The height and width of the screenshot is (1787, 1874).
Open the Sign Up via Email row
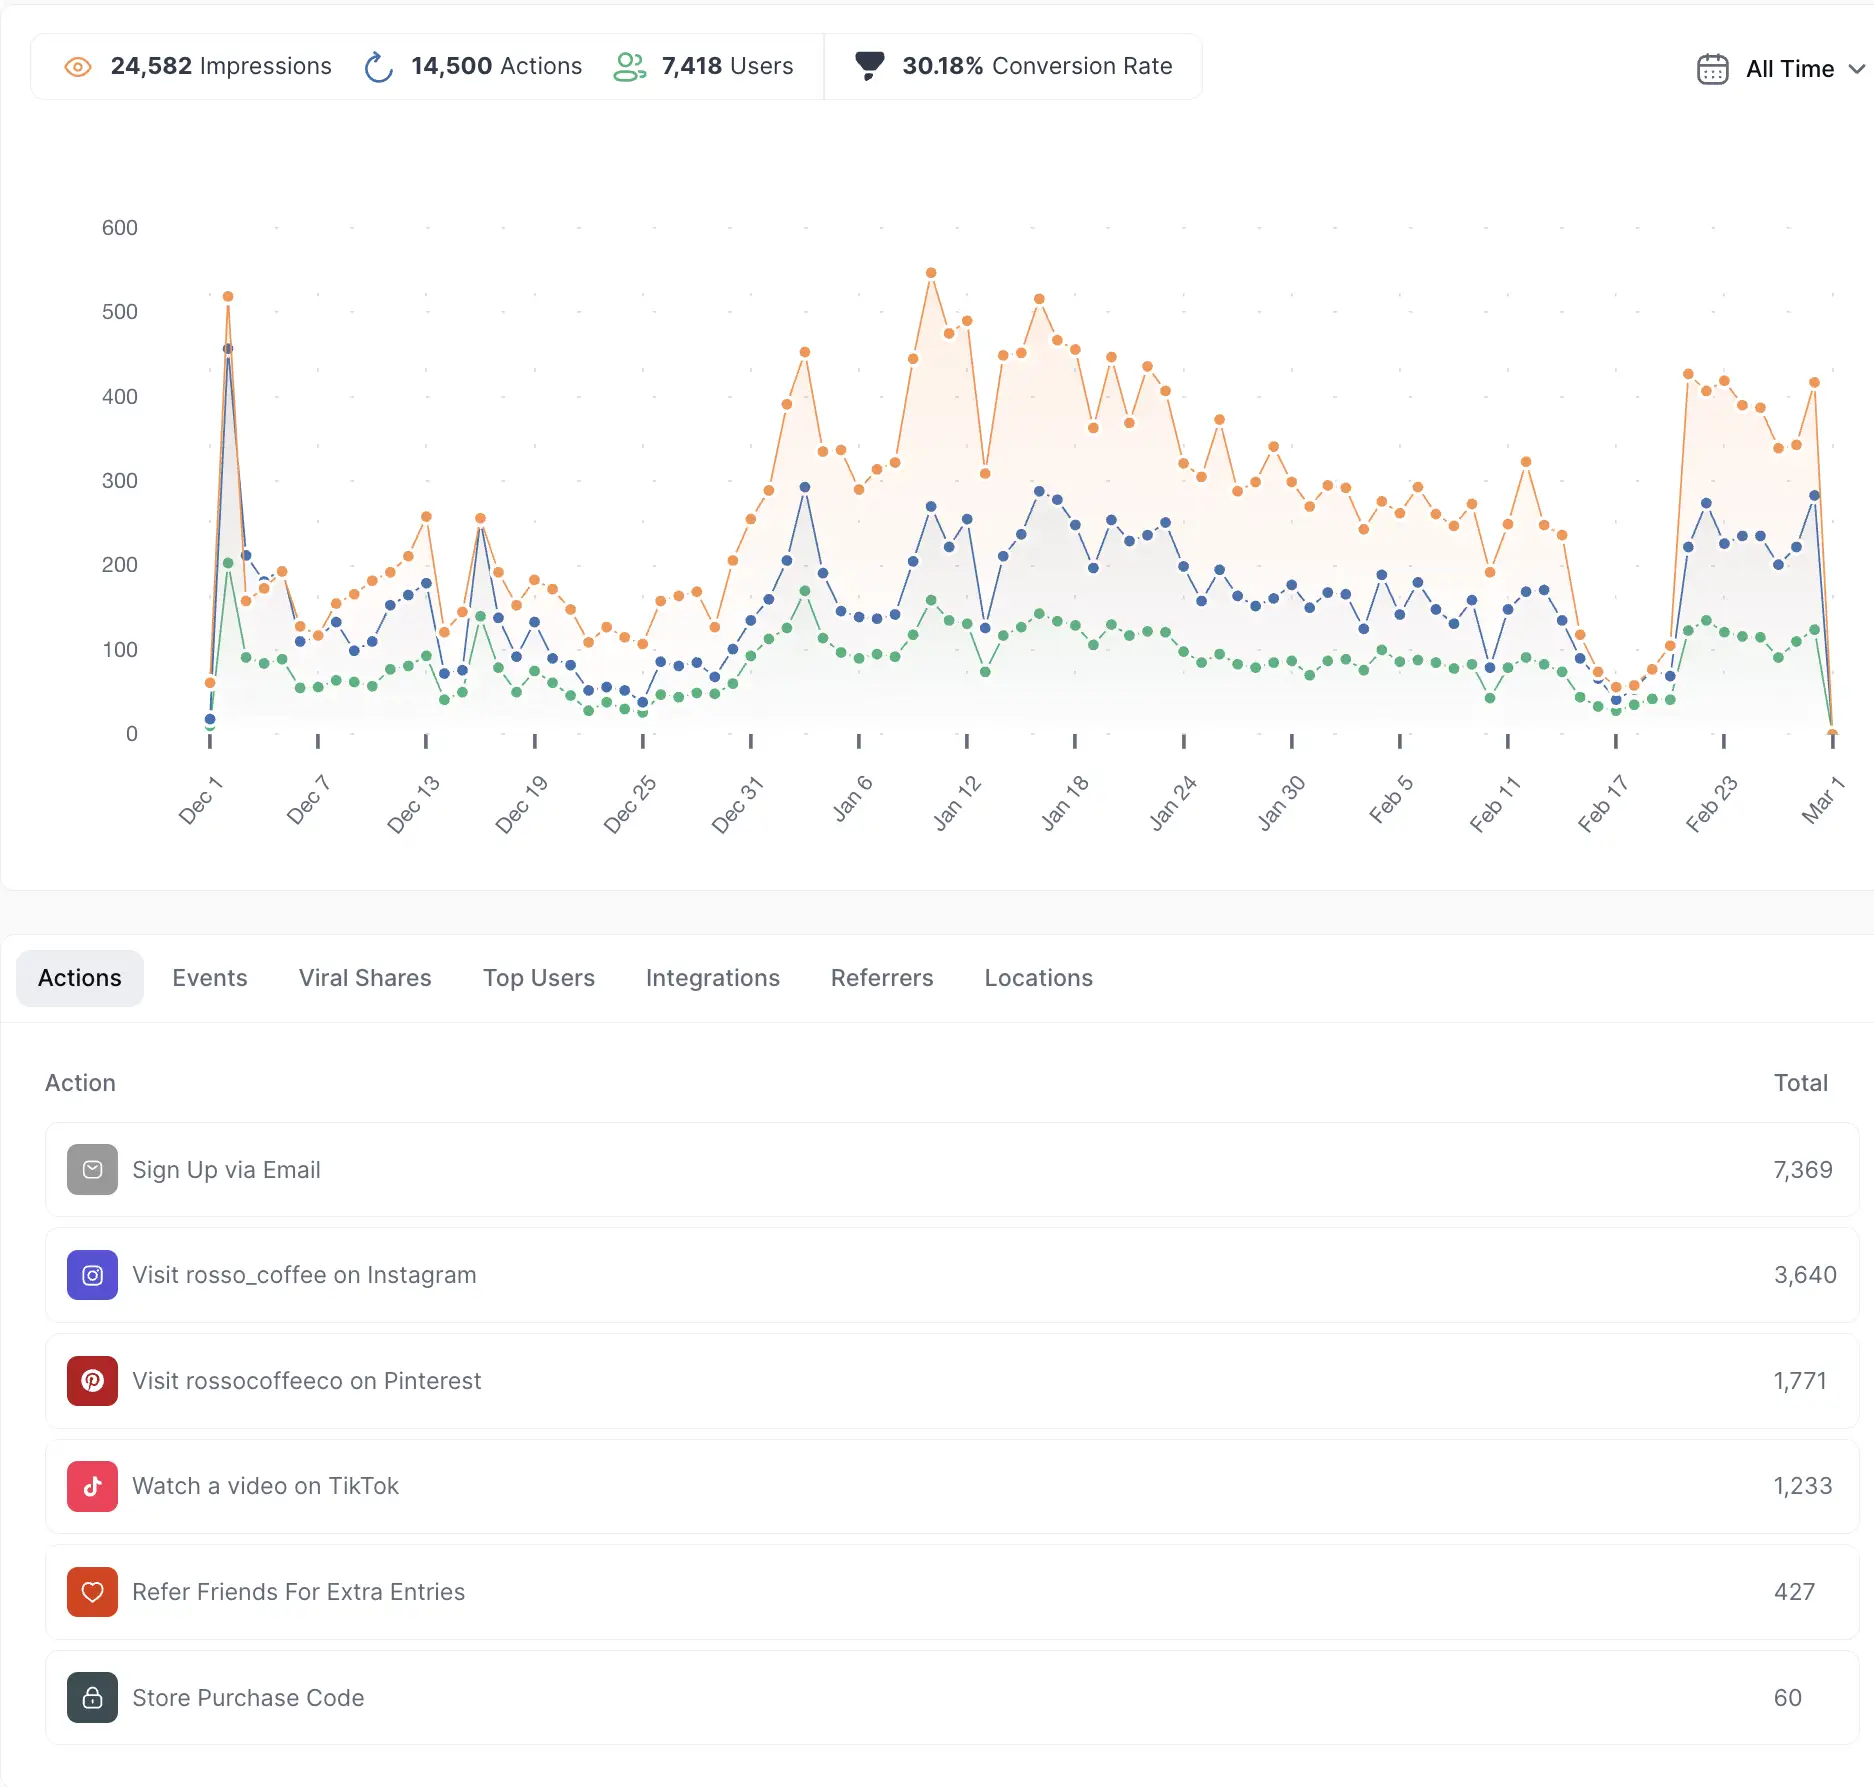tap(951, 1170)
